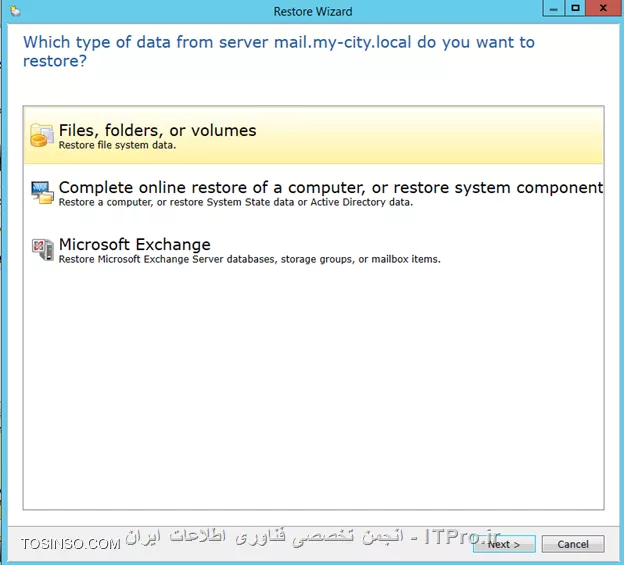The image size is (624, 565).
Task: Click the computer restore option icon
Action: pos(42,193)
